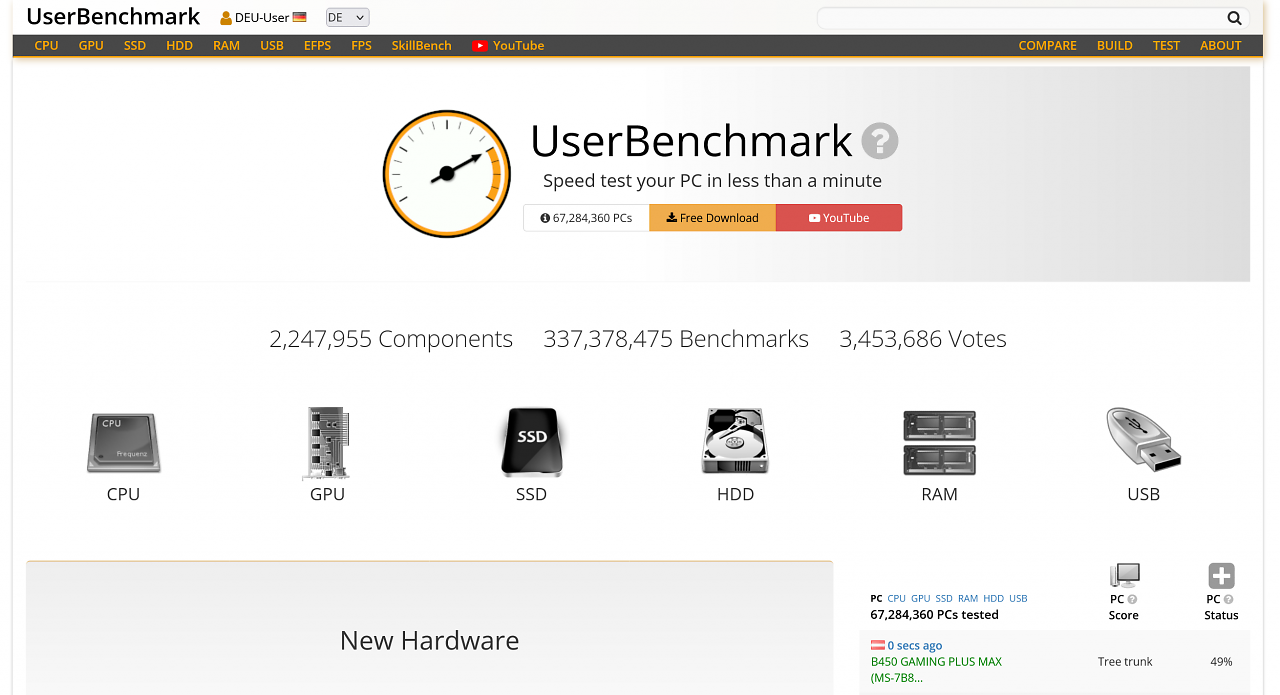Click the PC Status help question mark
This screenshot has width=1280, height=695.
coord(1229,600)
